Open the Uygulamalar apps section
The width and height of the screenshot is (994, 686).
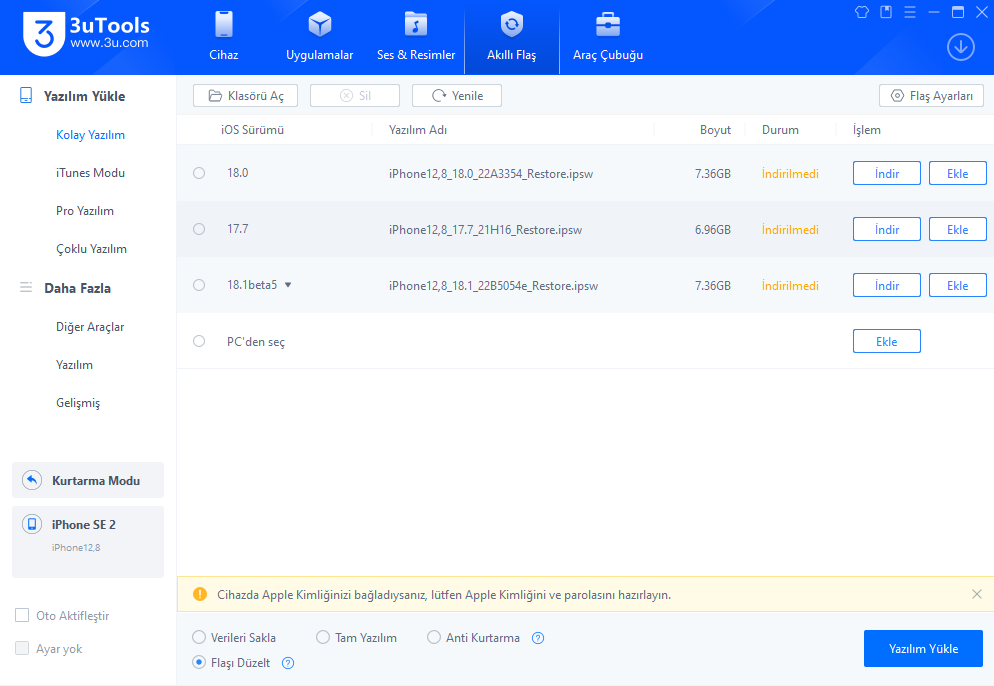pos(320,37)
